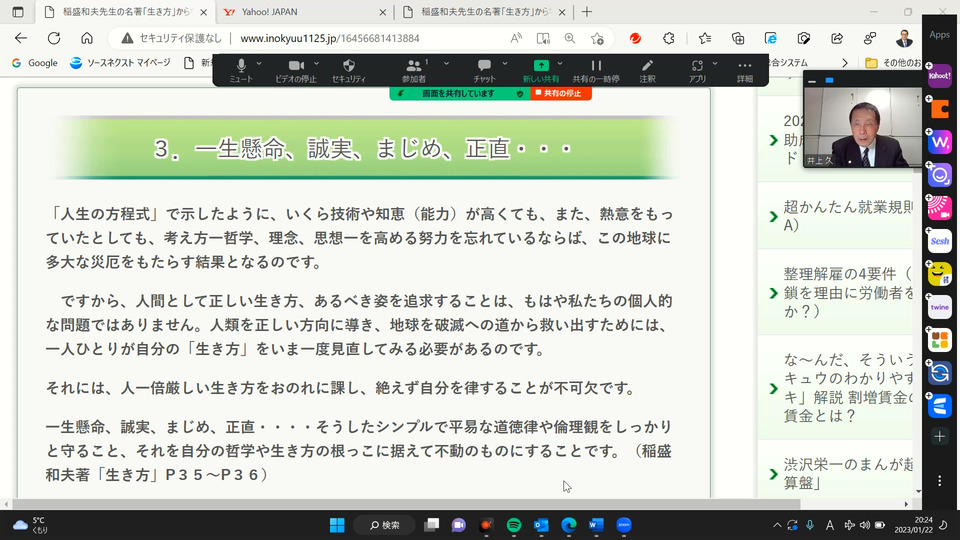Stop sharing the screen
960x540 pixels.
pyautogui.click(x=561, y=93)
